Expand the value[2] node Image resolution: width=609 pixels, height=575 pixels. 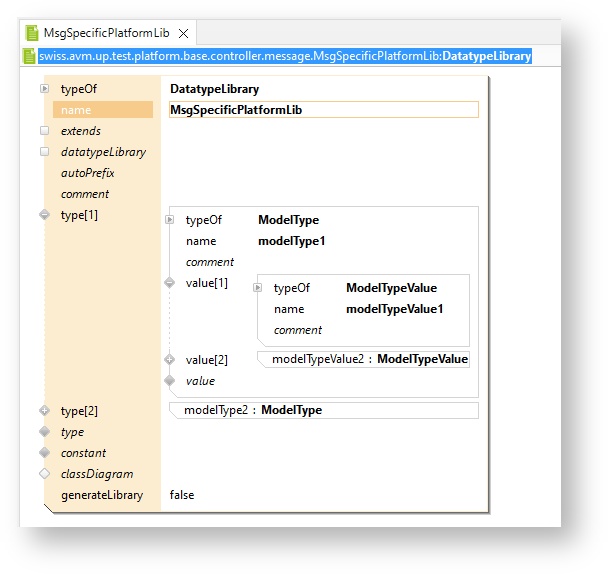(x=170, y=360)
